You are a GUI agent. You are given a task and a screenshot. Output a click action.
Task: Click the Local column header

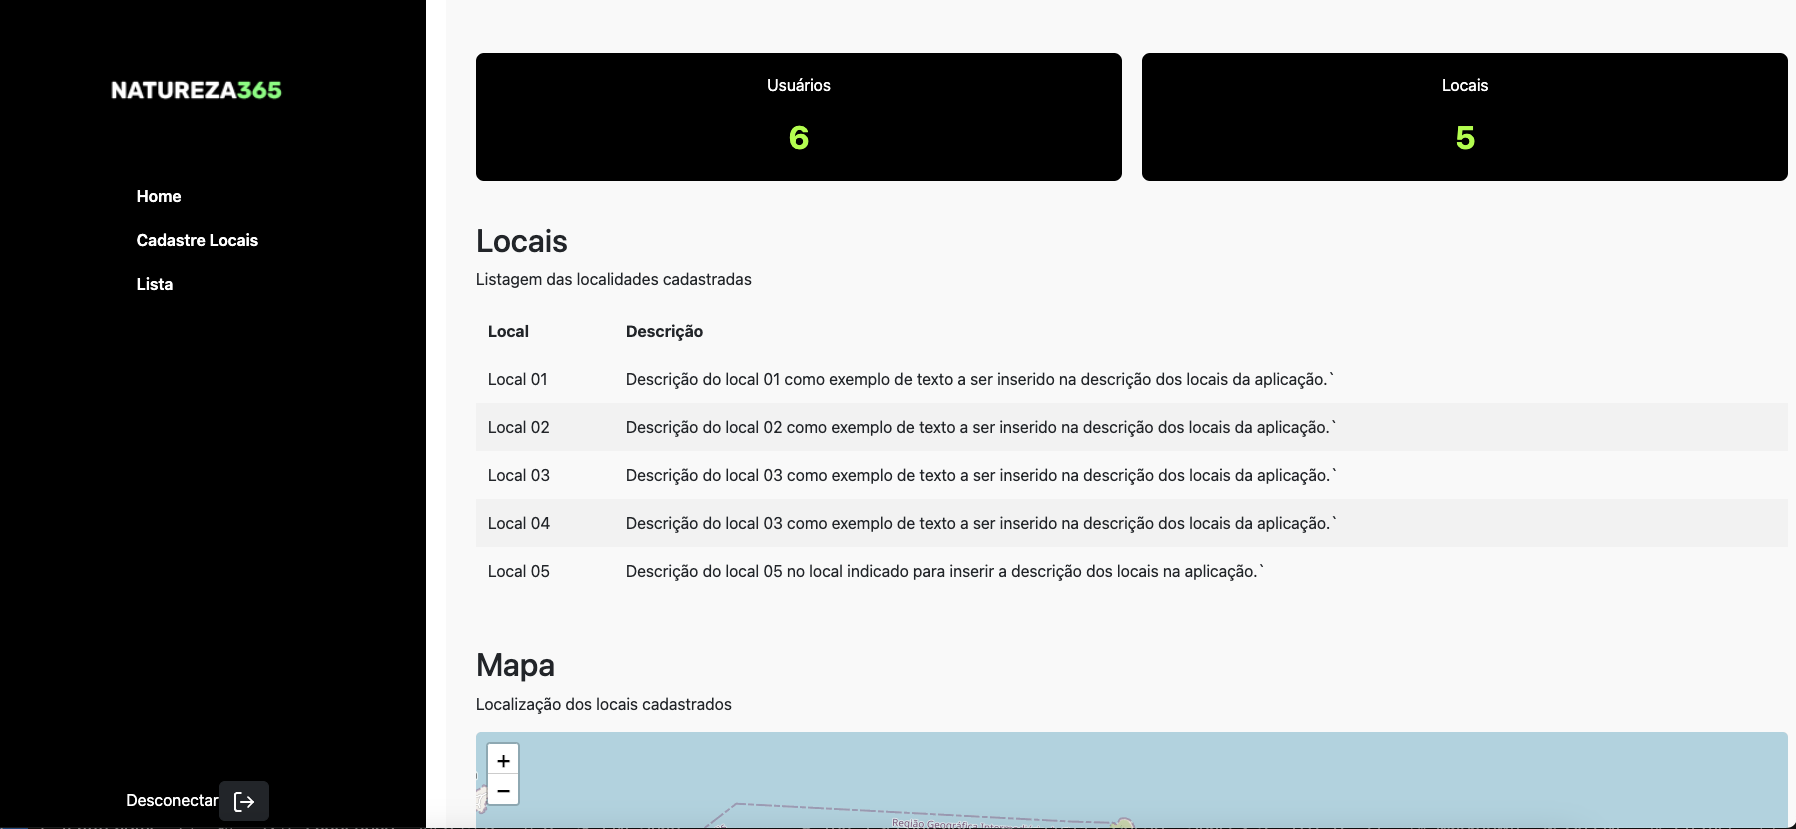tap(508, 331)
